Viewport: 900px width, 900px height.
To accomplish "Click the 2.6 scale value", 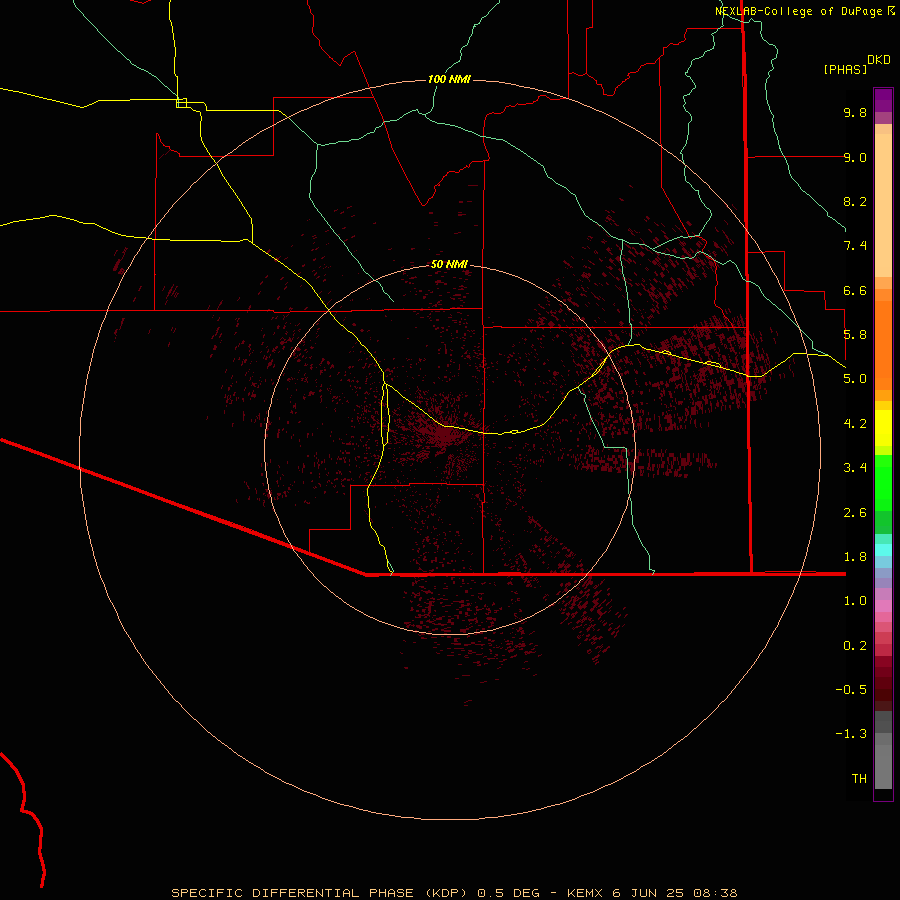I will point(855,513).
